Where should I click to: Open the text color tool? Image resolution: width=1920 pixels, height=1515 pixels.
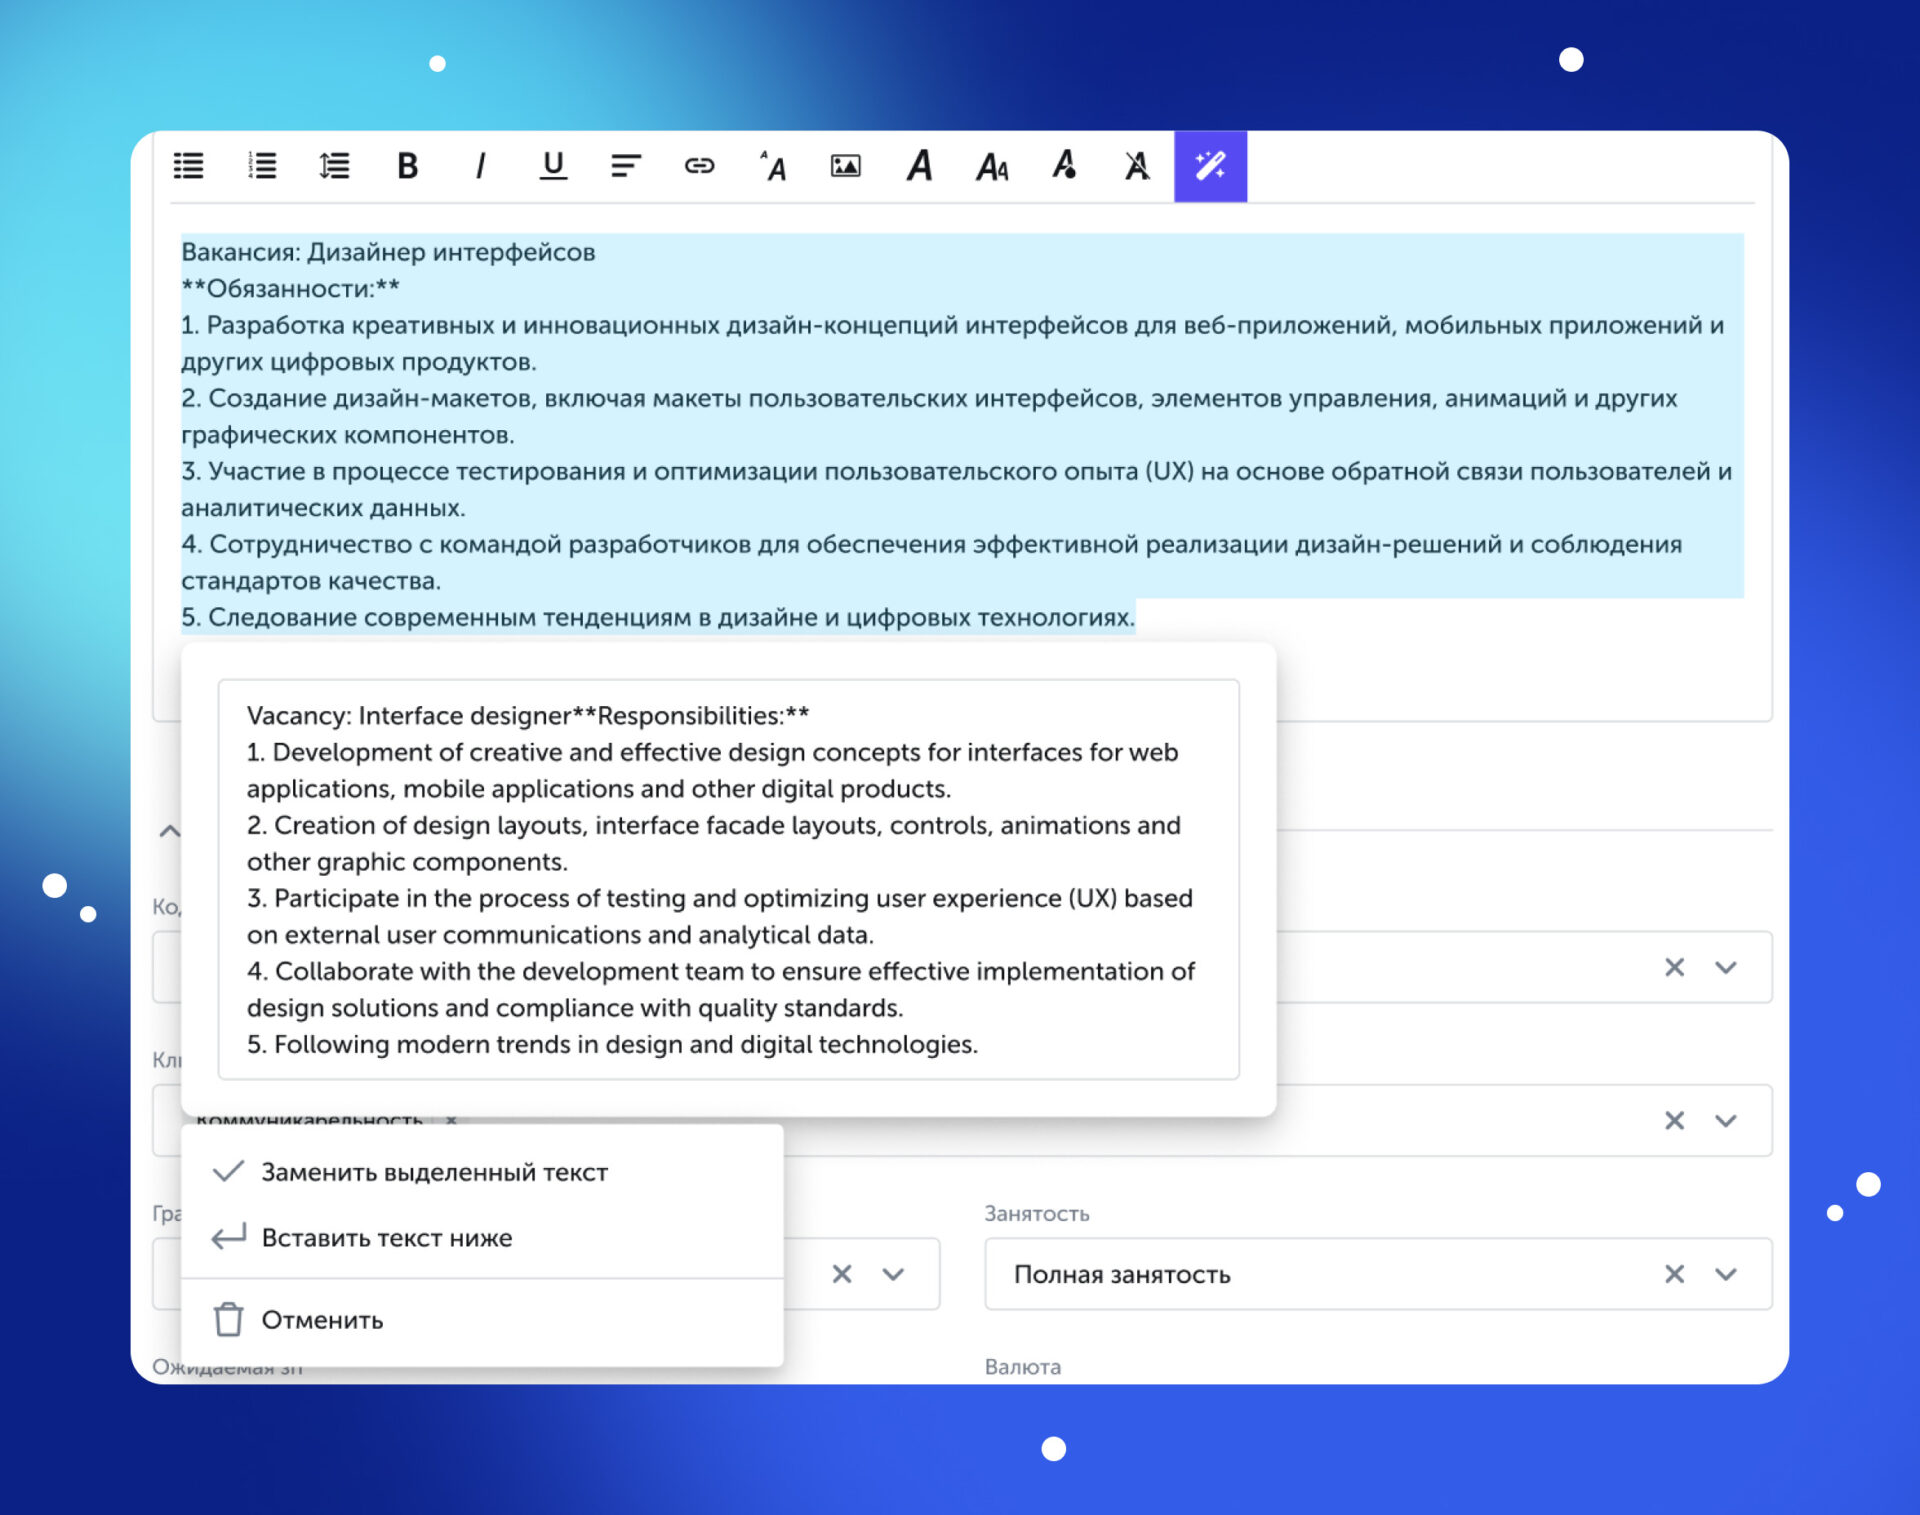(x=1064, y=166)
